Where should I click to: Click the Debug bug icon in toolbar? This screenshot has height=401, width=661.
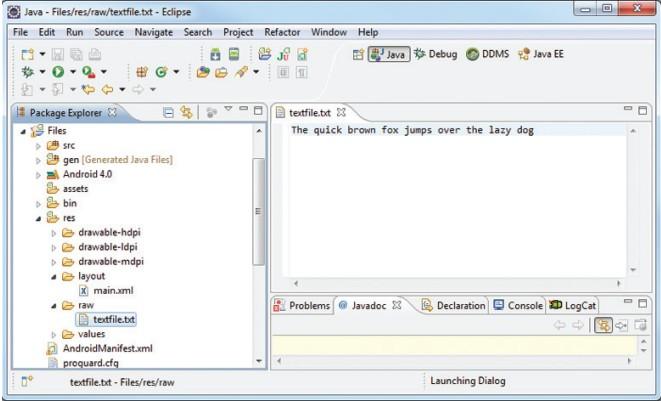28,72
